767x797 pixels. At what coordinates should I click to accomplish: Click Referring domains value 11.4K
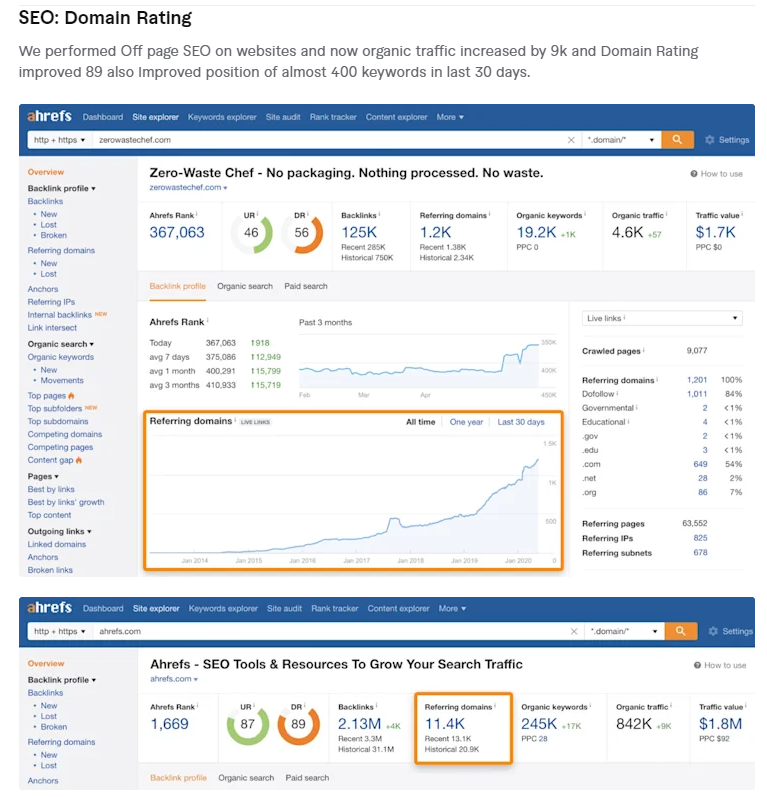pos(445,724)
